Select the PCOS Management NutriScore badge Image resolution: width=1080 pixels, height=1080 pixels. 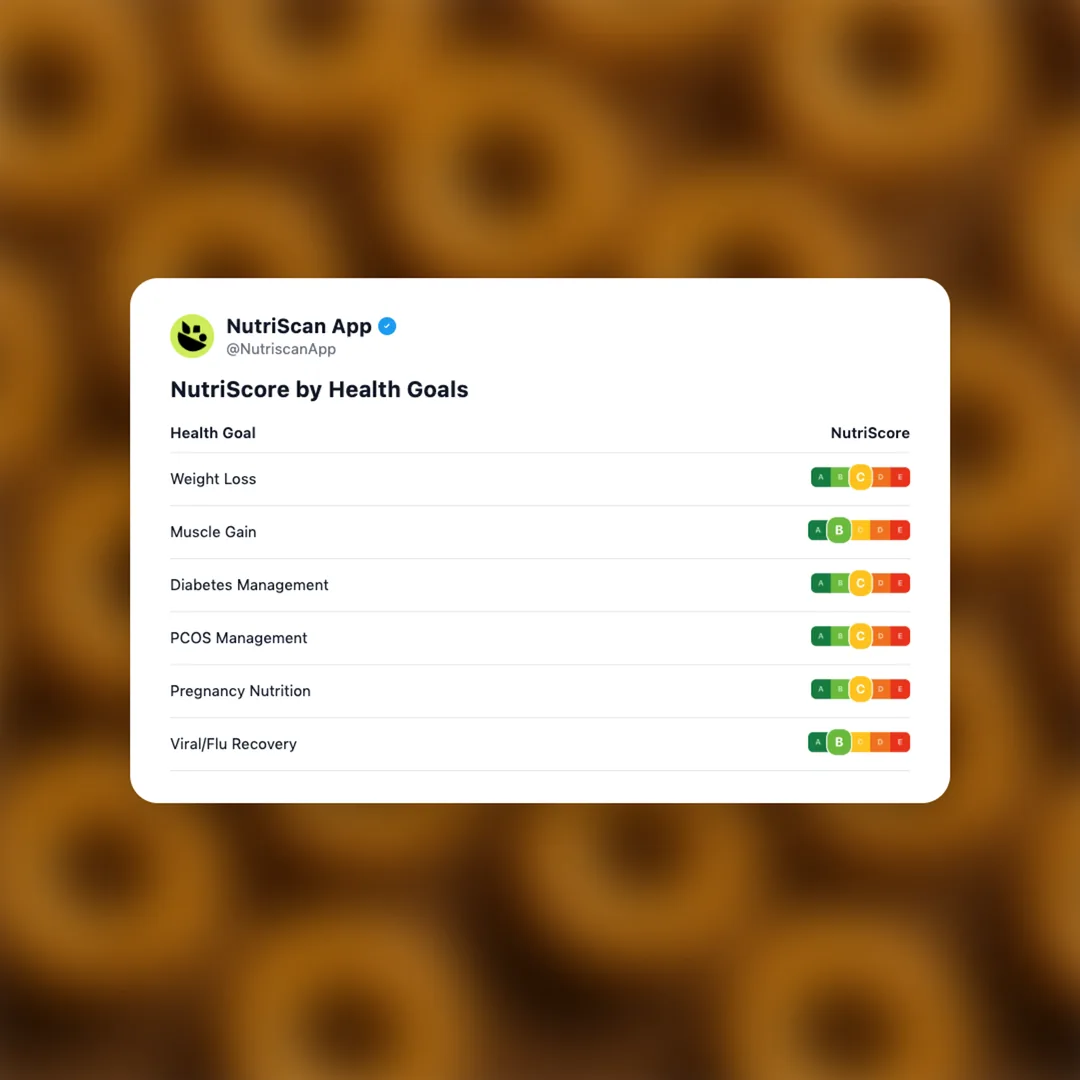coord(860,637)
